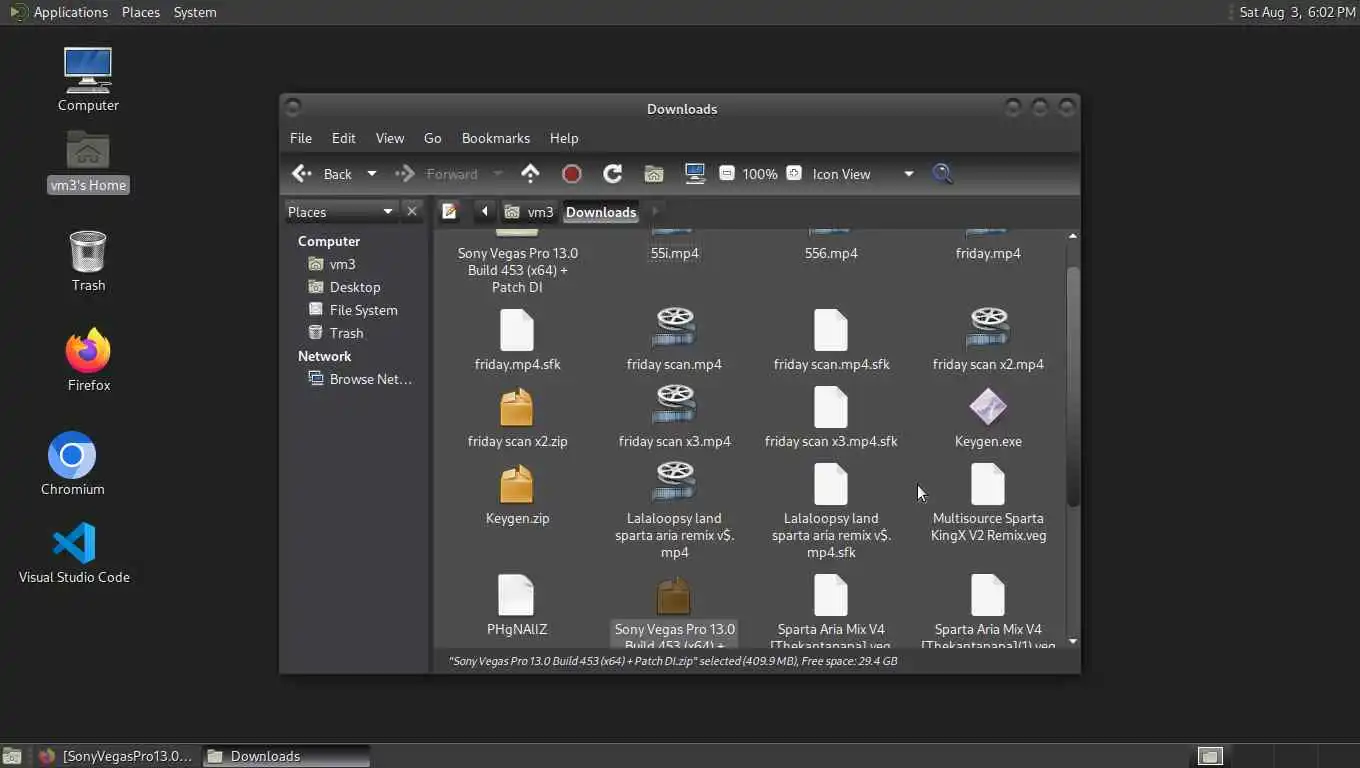1360x768 pixels.
Task: Reload the Downloads folder view
Action: tap(613, 174)
